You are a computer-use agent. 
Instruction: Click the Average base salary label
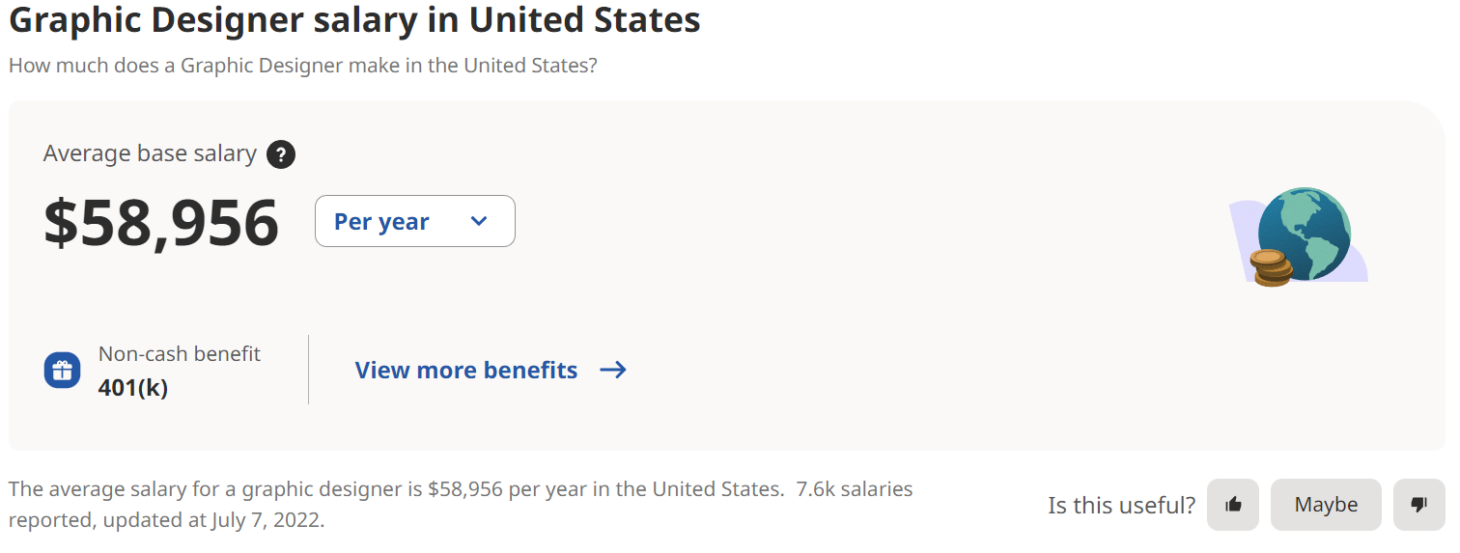(x=150, y=154)
